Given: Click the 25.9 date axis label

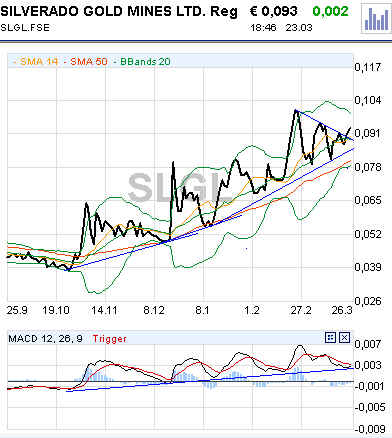Looking at the screenshot, I should (17, 310).
